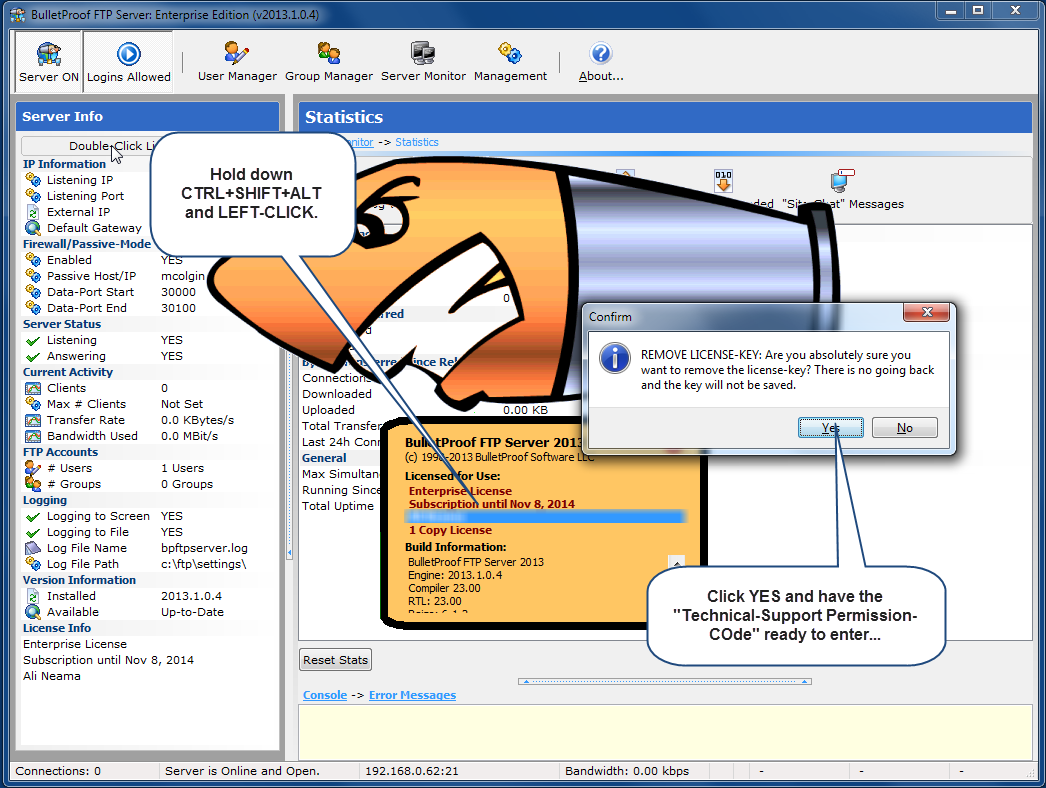This screenshot has width=1046, height=788.
Task: Click the # Groups row icon
Action: click(x=33, y=484)
